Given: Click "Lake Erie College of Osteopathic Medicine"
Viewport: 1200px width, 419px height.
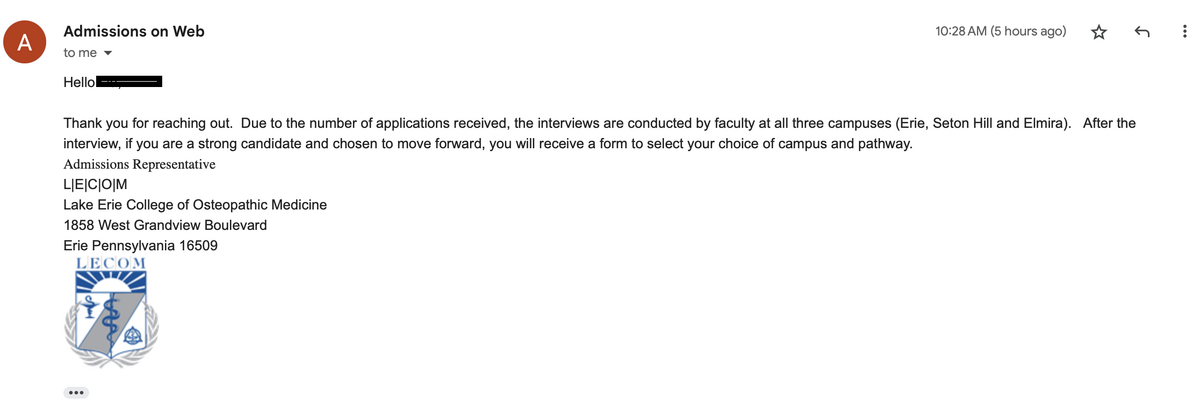Looking at the screenshot, I should [195, 205].
